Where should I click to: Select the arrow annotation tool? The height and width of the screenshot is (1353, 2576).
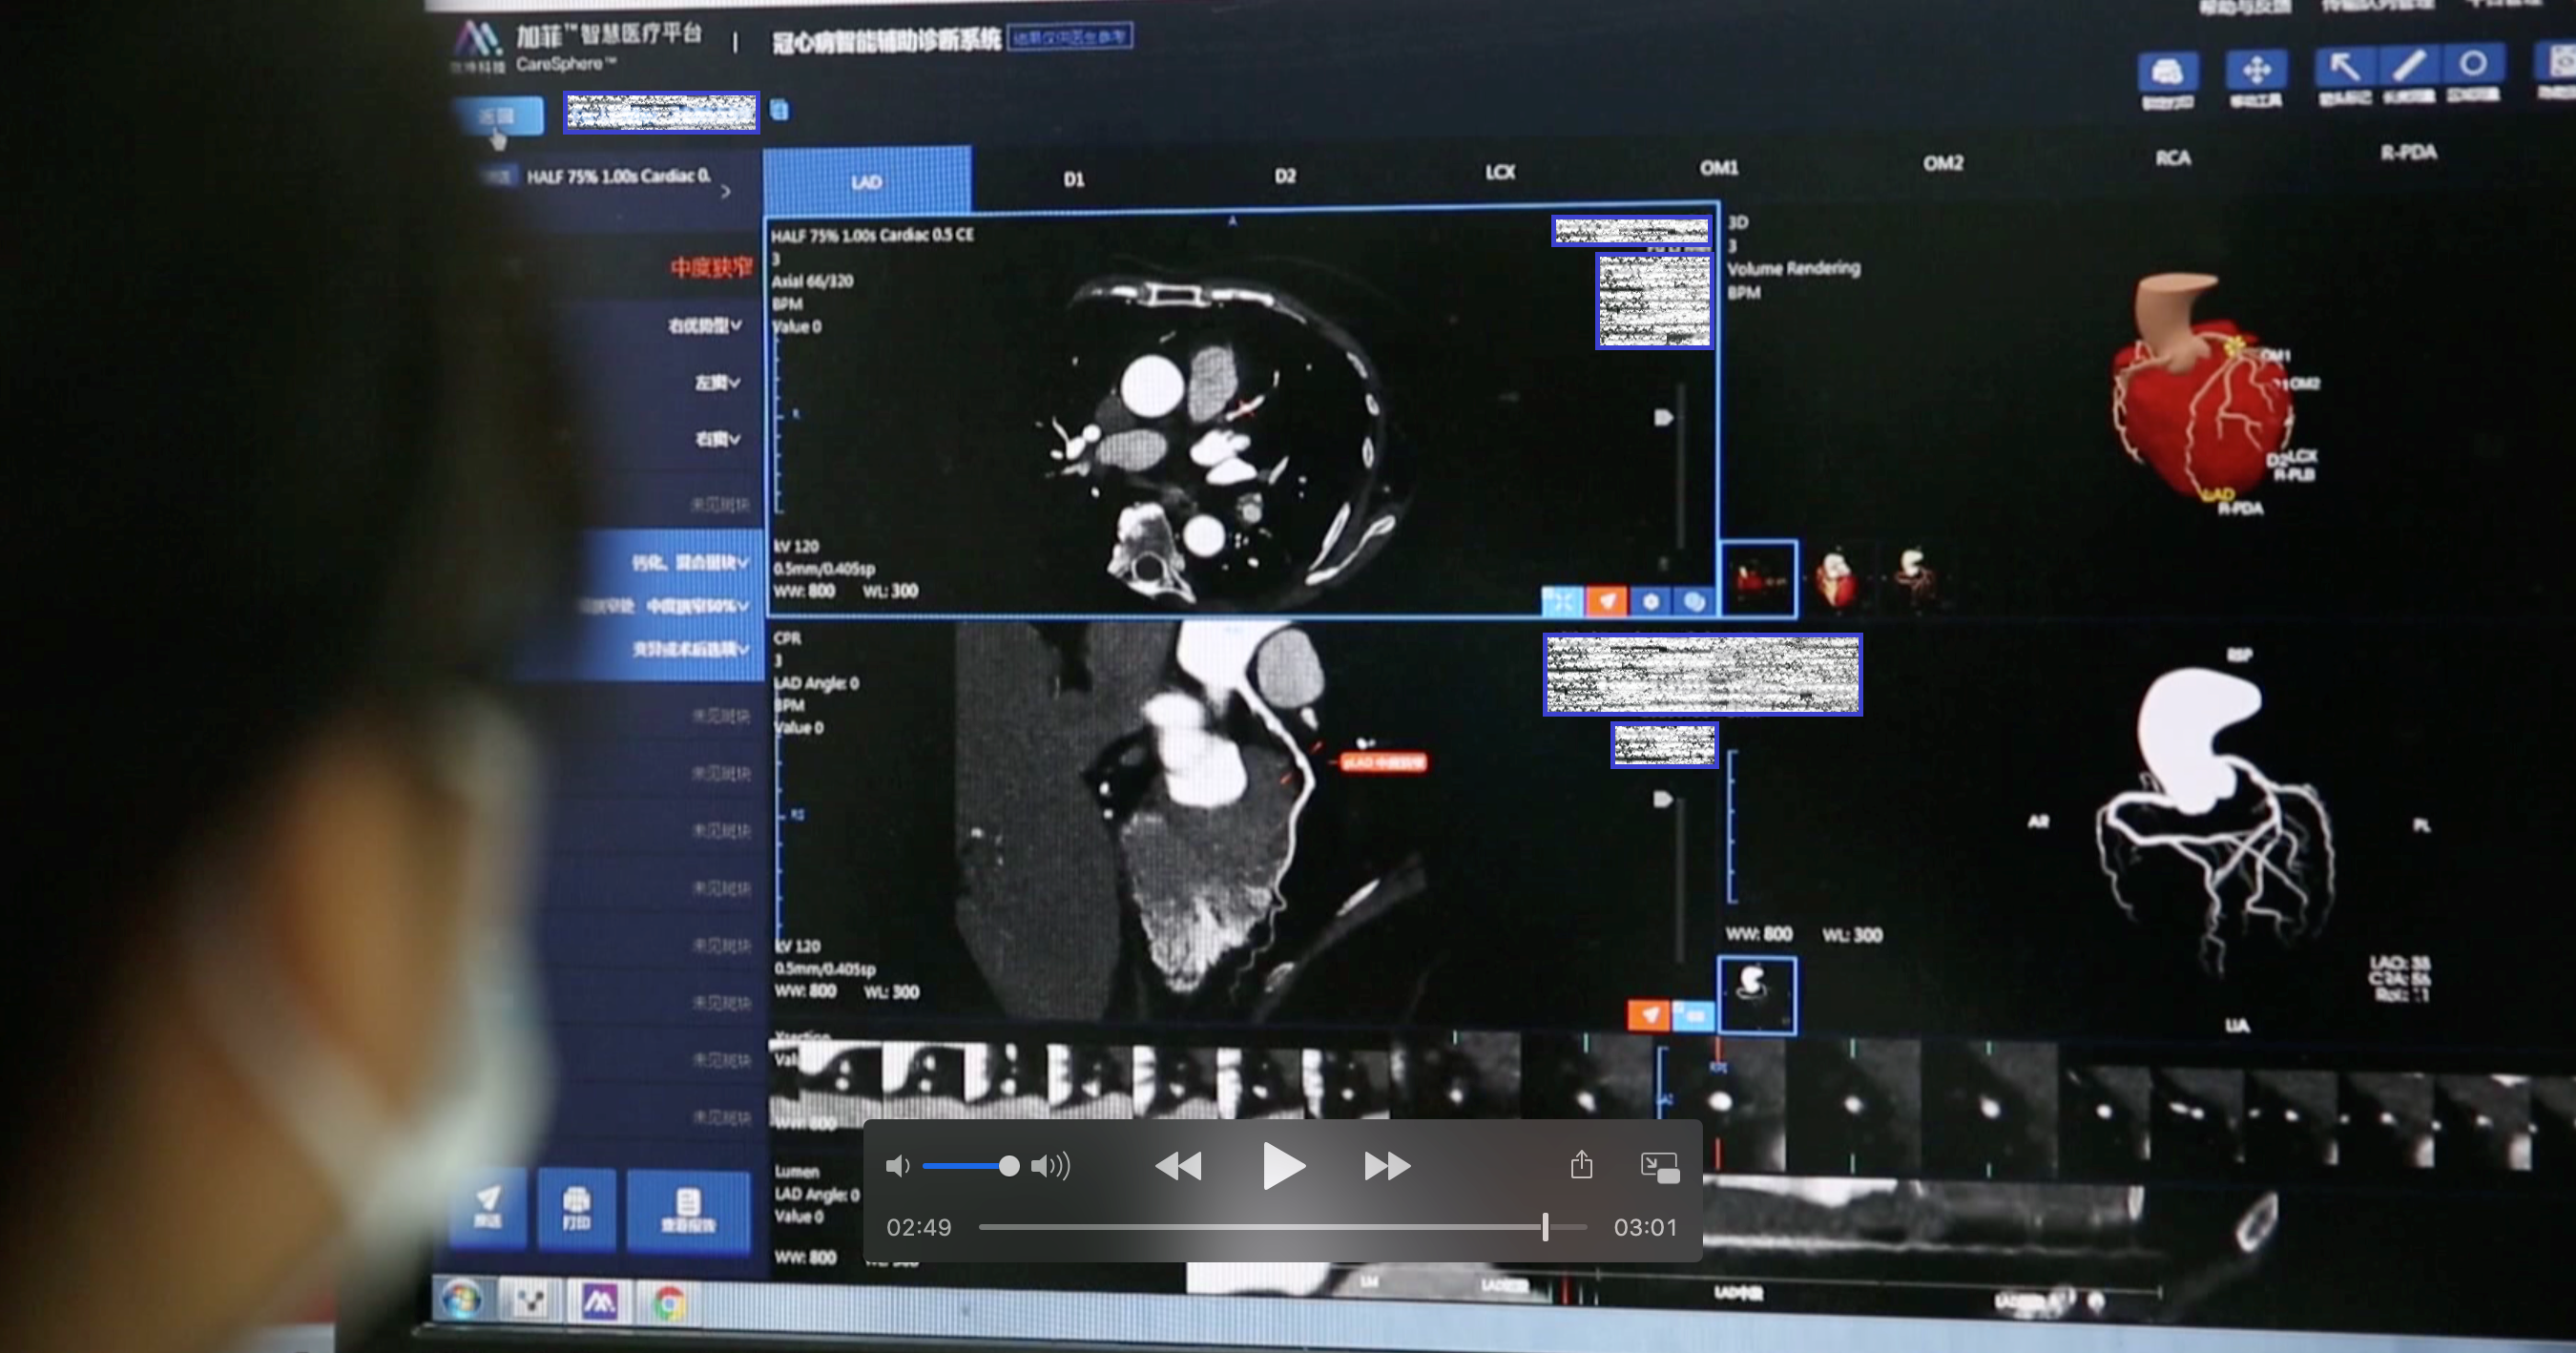2344,67
